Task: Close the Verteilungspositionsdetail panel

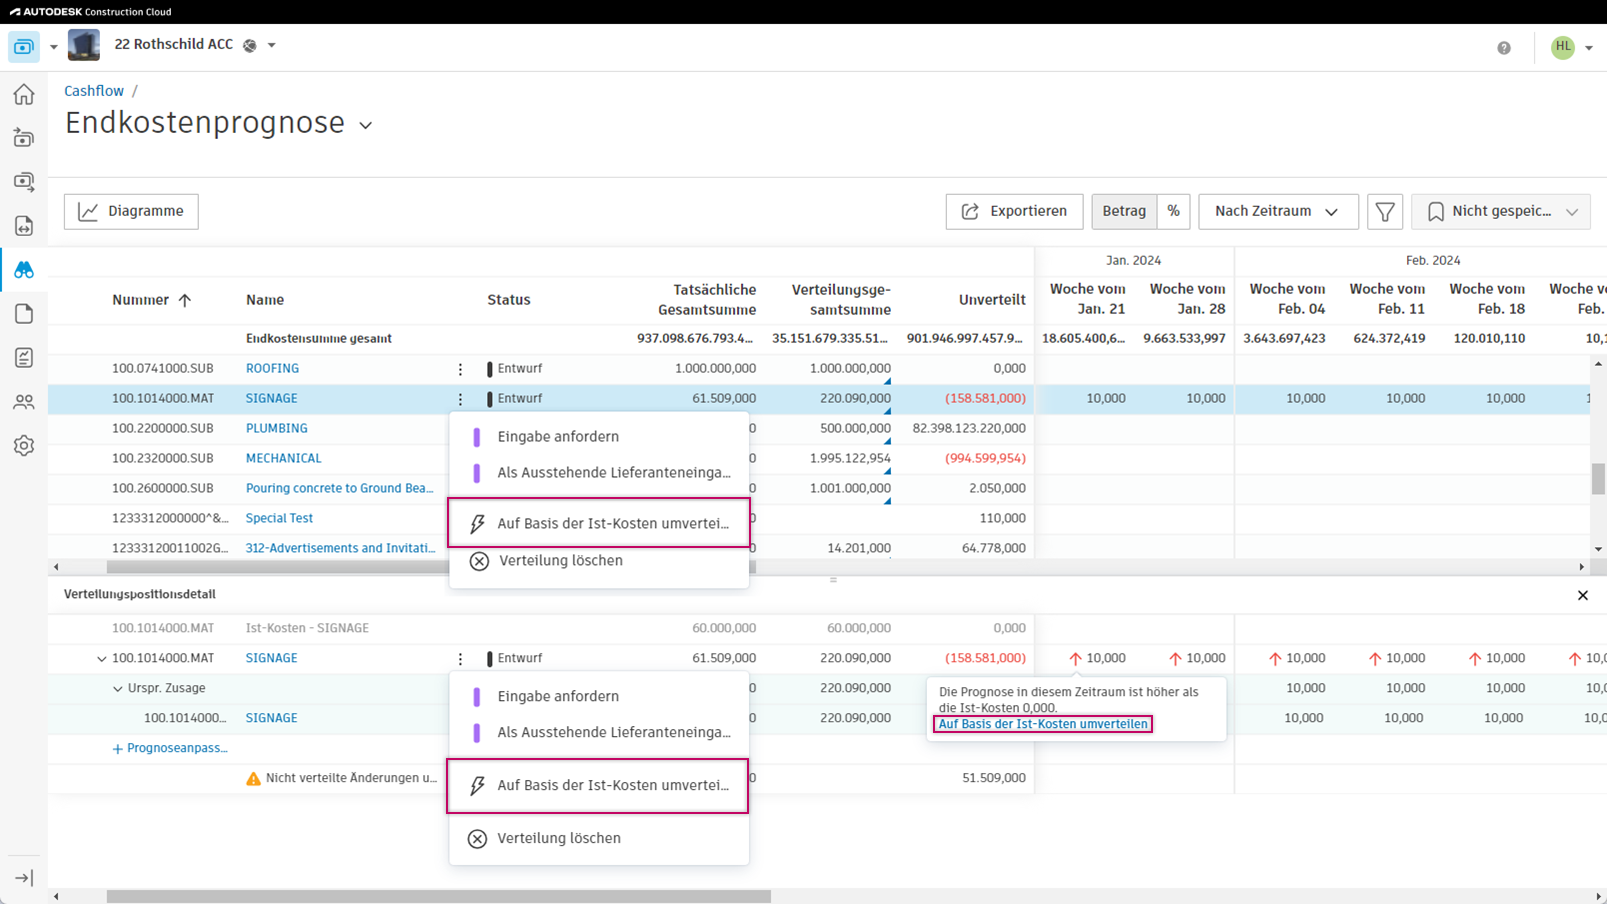Action: pyautogui.click(x=1583, y=596)
